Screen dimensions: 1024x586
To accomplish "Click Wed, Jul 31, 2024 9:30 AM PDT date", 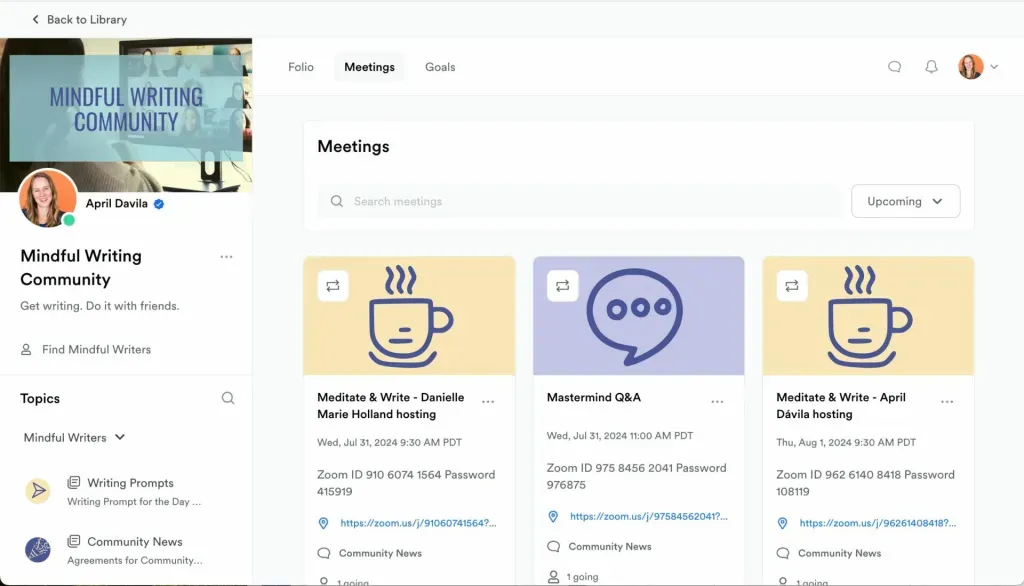I will click(x=389, y=442).
